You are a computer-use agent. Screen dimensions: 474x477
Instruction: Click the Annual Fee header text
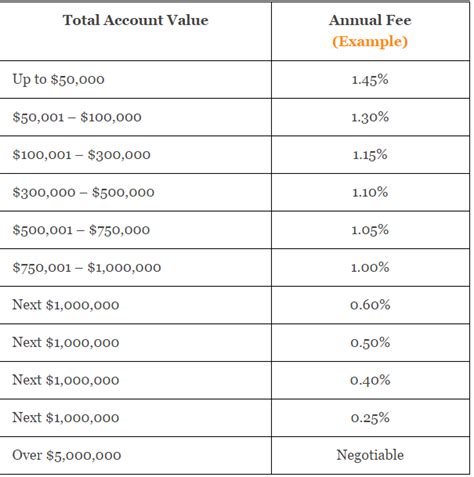(370, 20)
